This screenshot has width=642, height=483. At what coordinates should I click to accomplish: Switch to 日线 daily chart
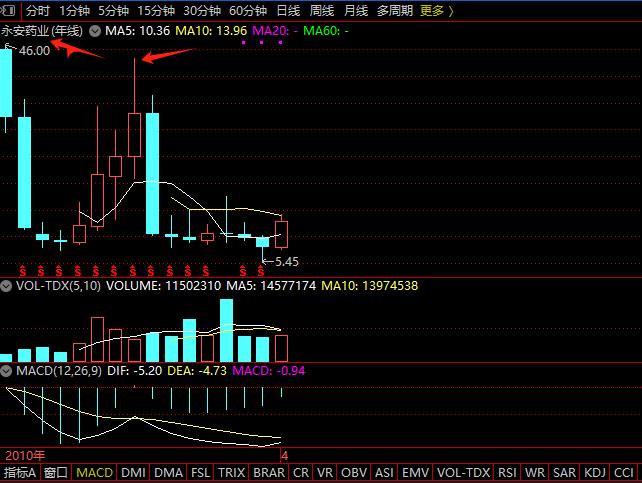pyautogui.click(x=288, y=11)
